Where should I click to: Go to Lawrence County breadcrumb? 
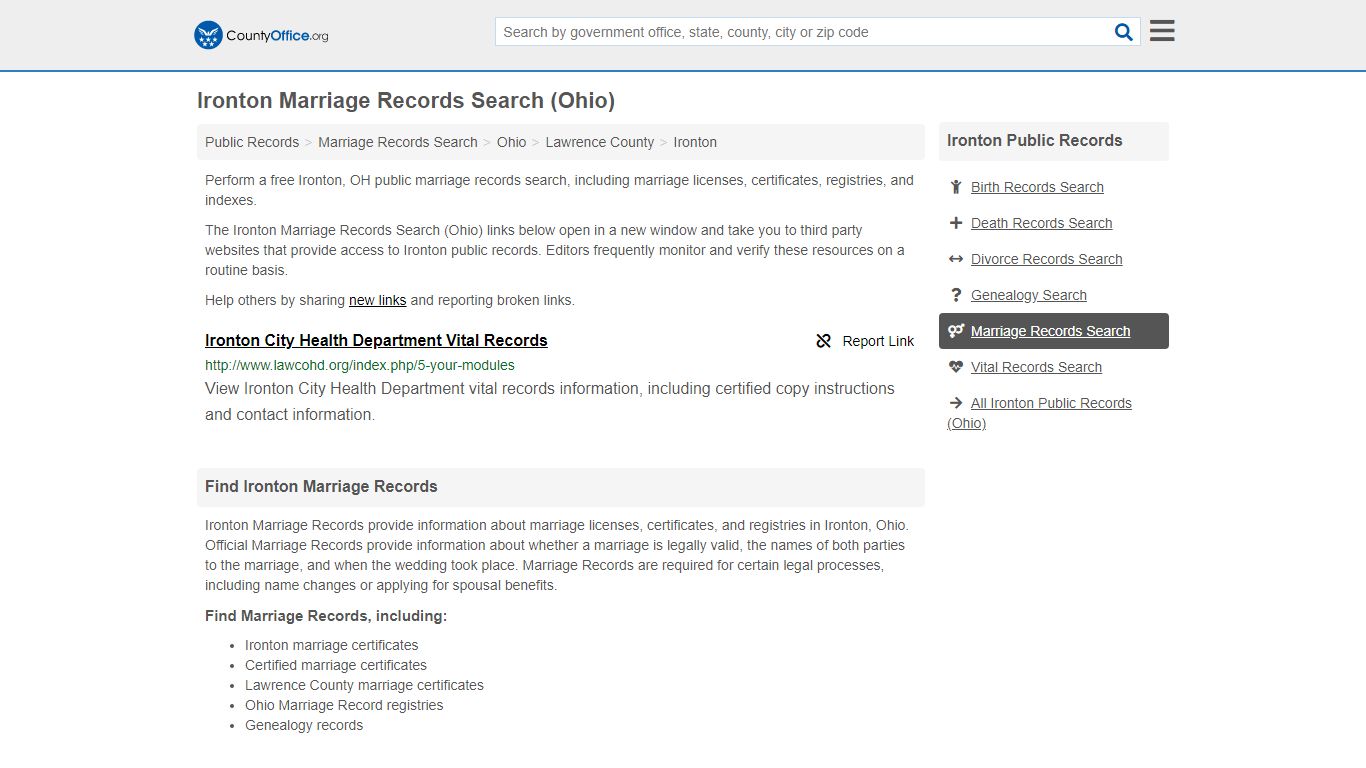[600, 142]
